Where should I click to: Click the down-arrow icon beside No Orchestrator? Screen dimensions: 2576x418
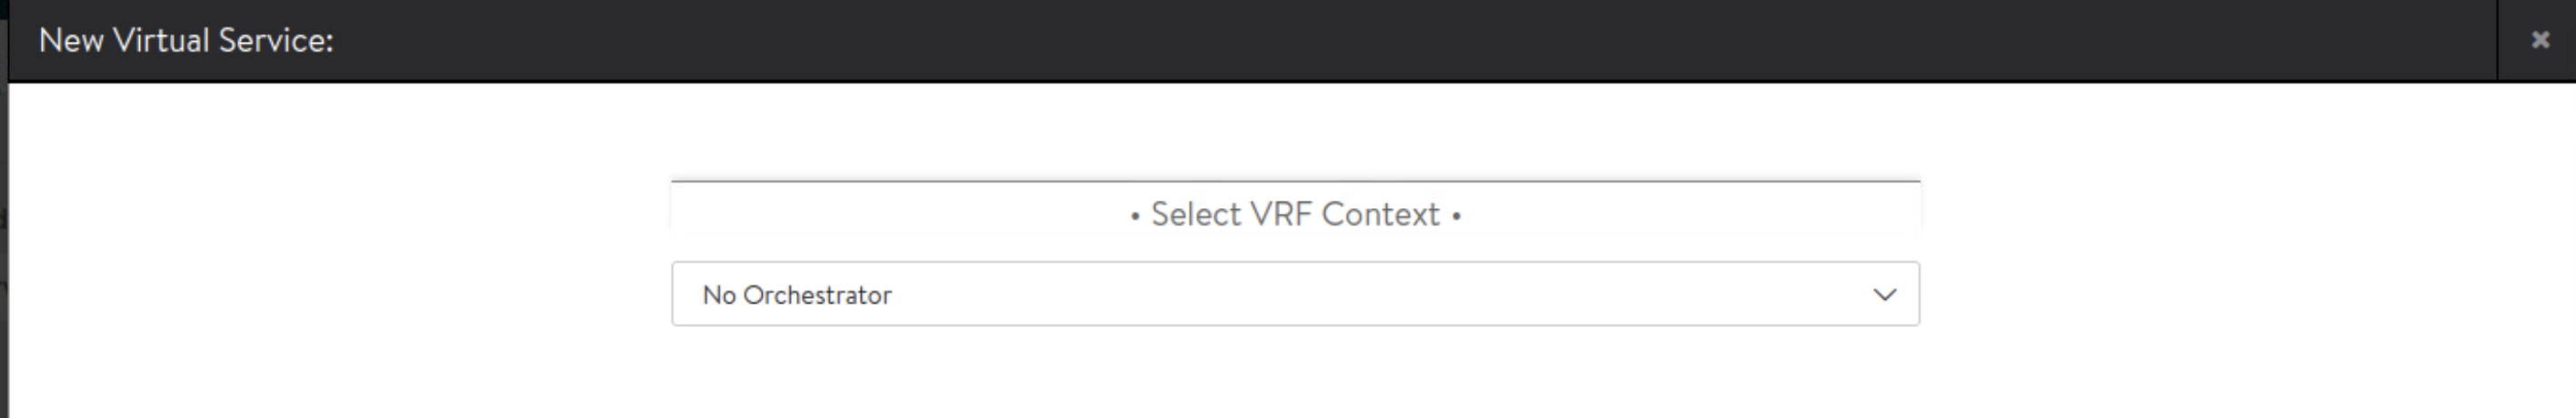coord(1884,295)
